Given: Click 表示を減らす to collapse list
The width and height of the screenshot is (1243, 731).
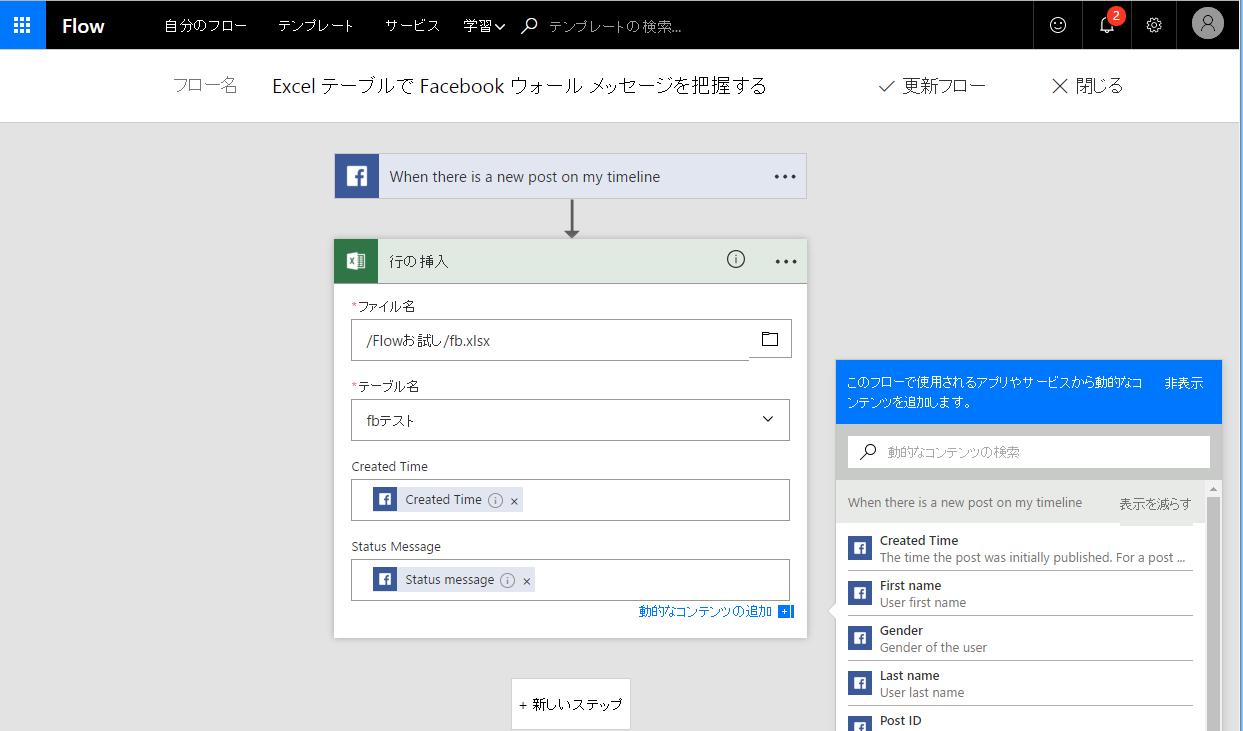Looking at the screenshot, I should click(x=1155, y=503).
